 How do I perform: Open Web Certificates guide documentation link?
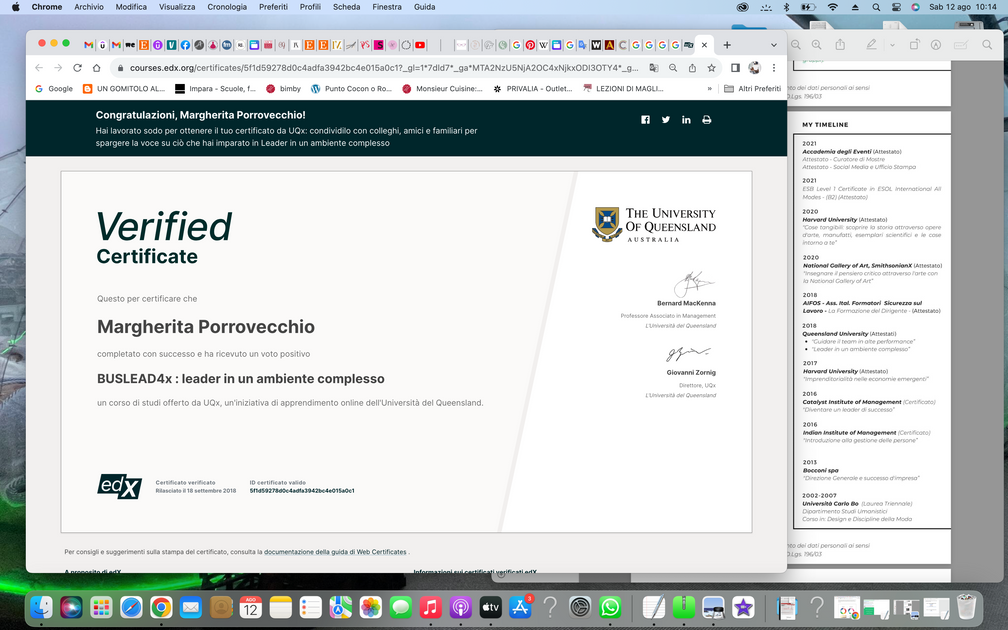point(335,552)
